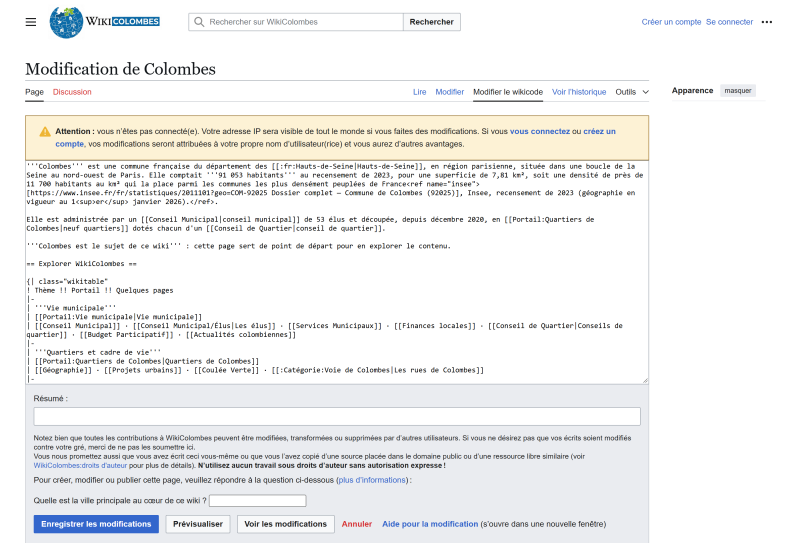
Task: Hide the Apparence panel with masquer
Action: (x=738, y=90)
